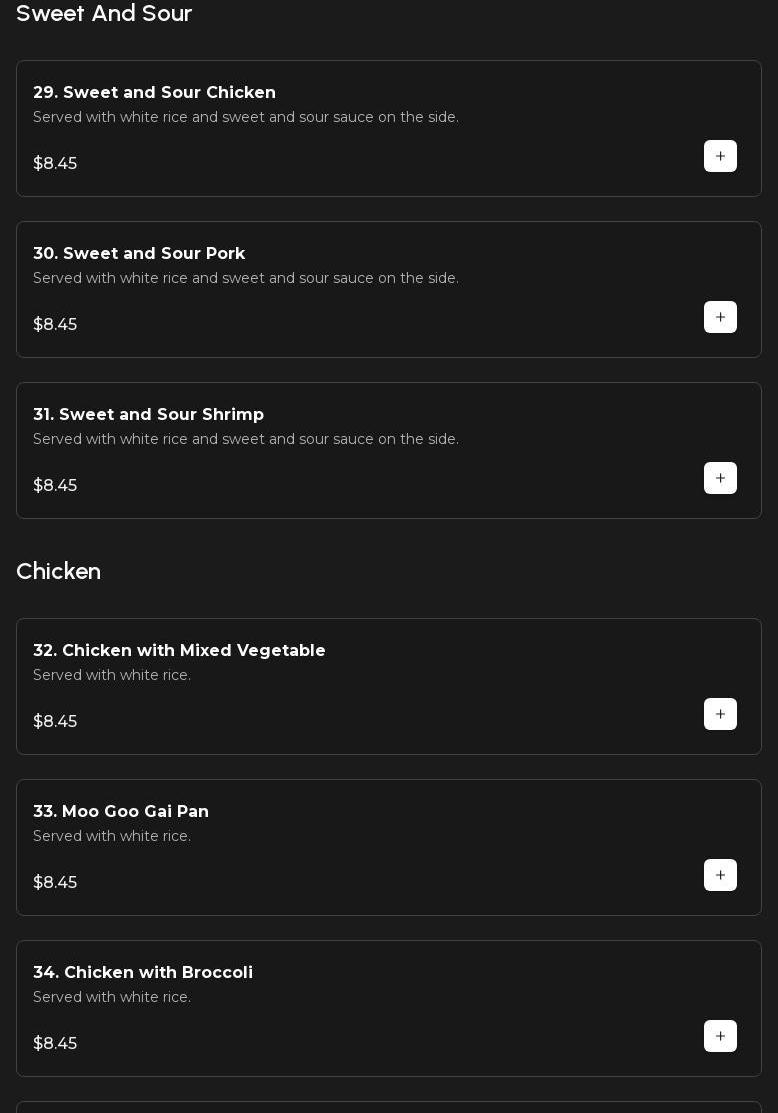Select the Chicken with Broccoli title
The width and height of the screenshot is (778, 1113).
pyautogui.click(x=143, y=973)
